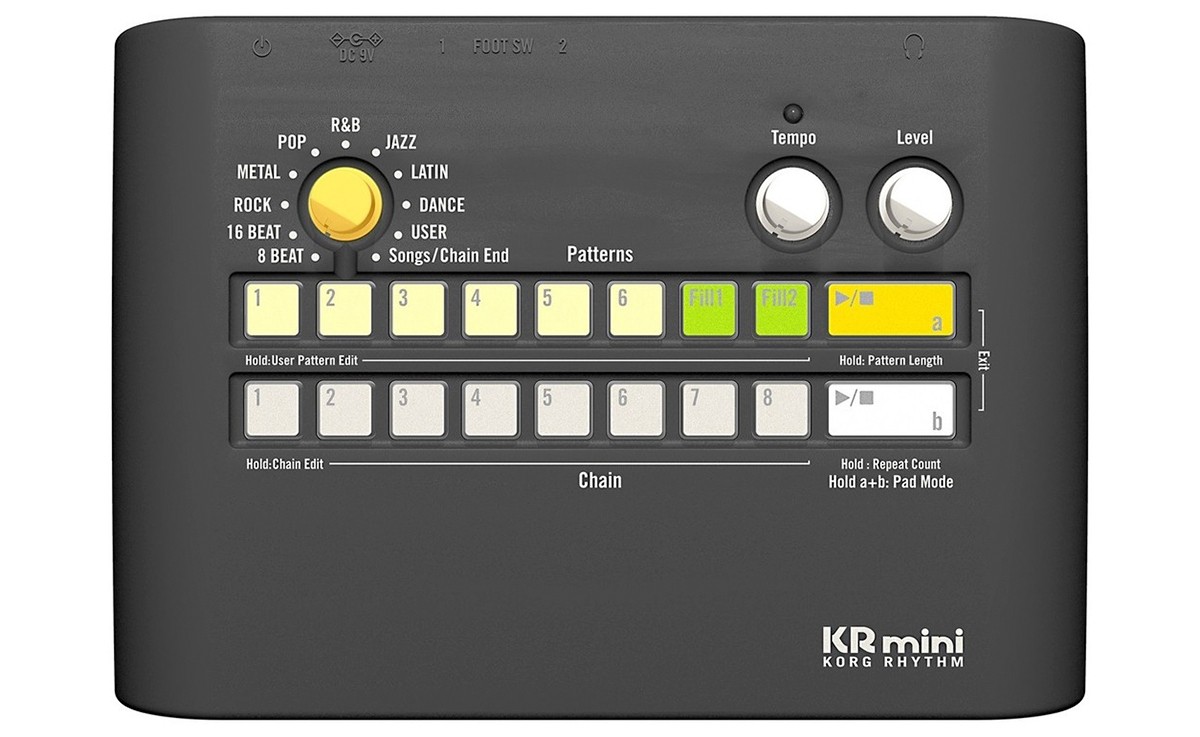1200x737 pixels.
Task: Choose Chain pad 7
Action: click(x=709, y=409)
